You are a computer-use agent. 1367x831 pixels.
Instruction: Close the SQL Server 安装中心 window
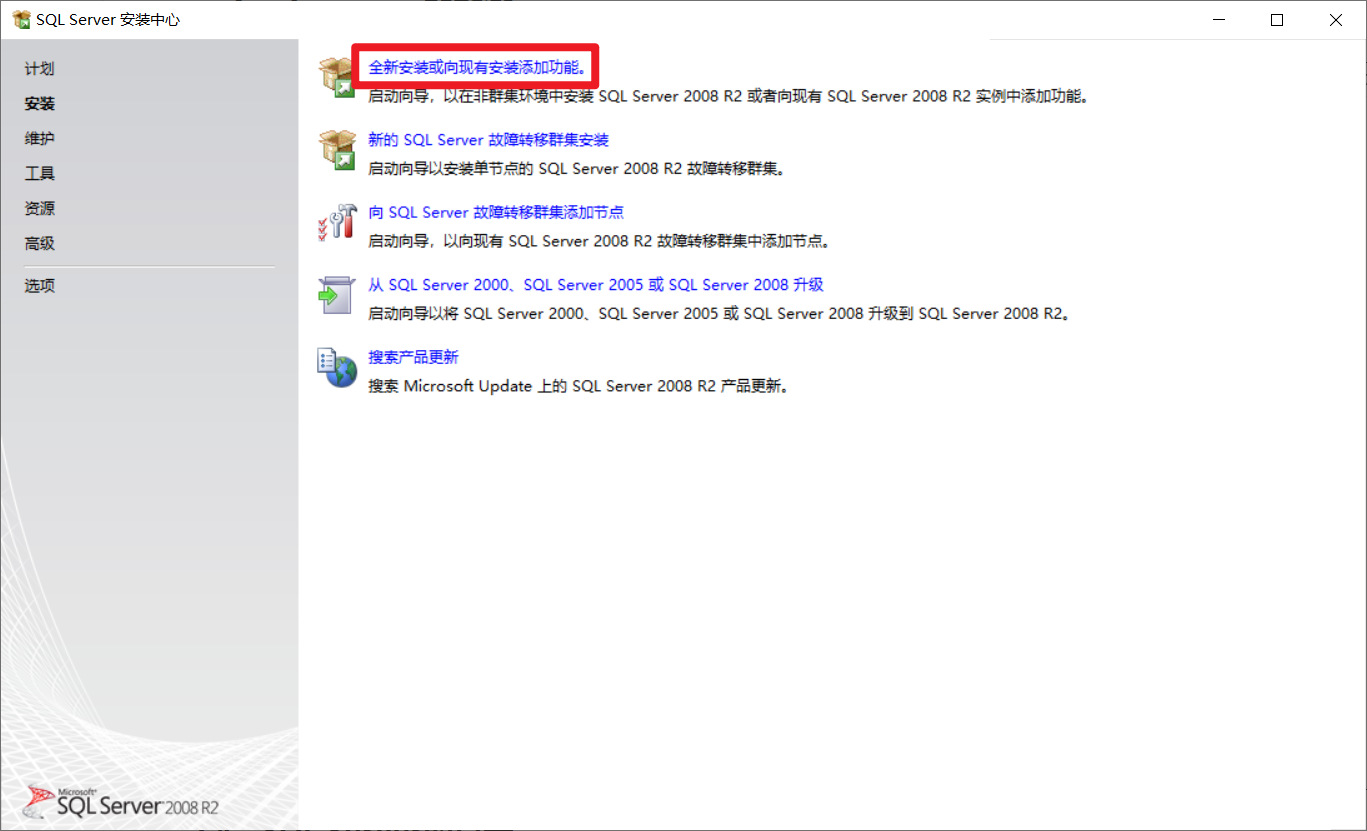[x=1336, y=20]
